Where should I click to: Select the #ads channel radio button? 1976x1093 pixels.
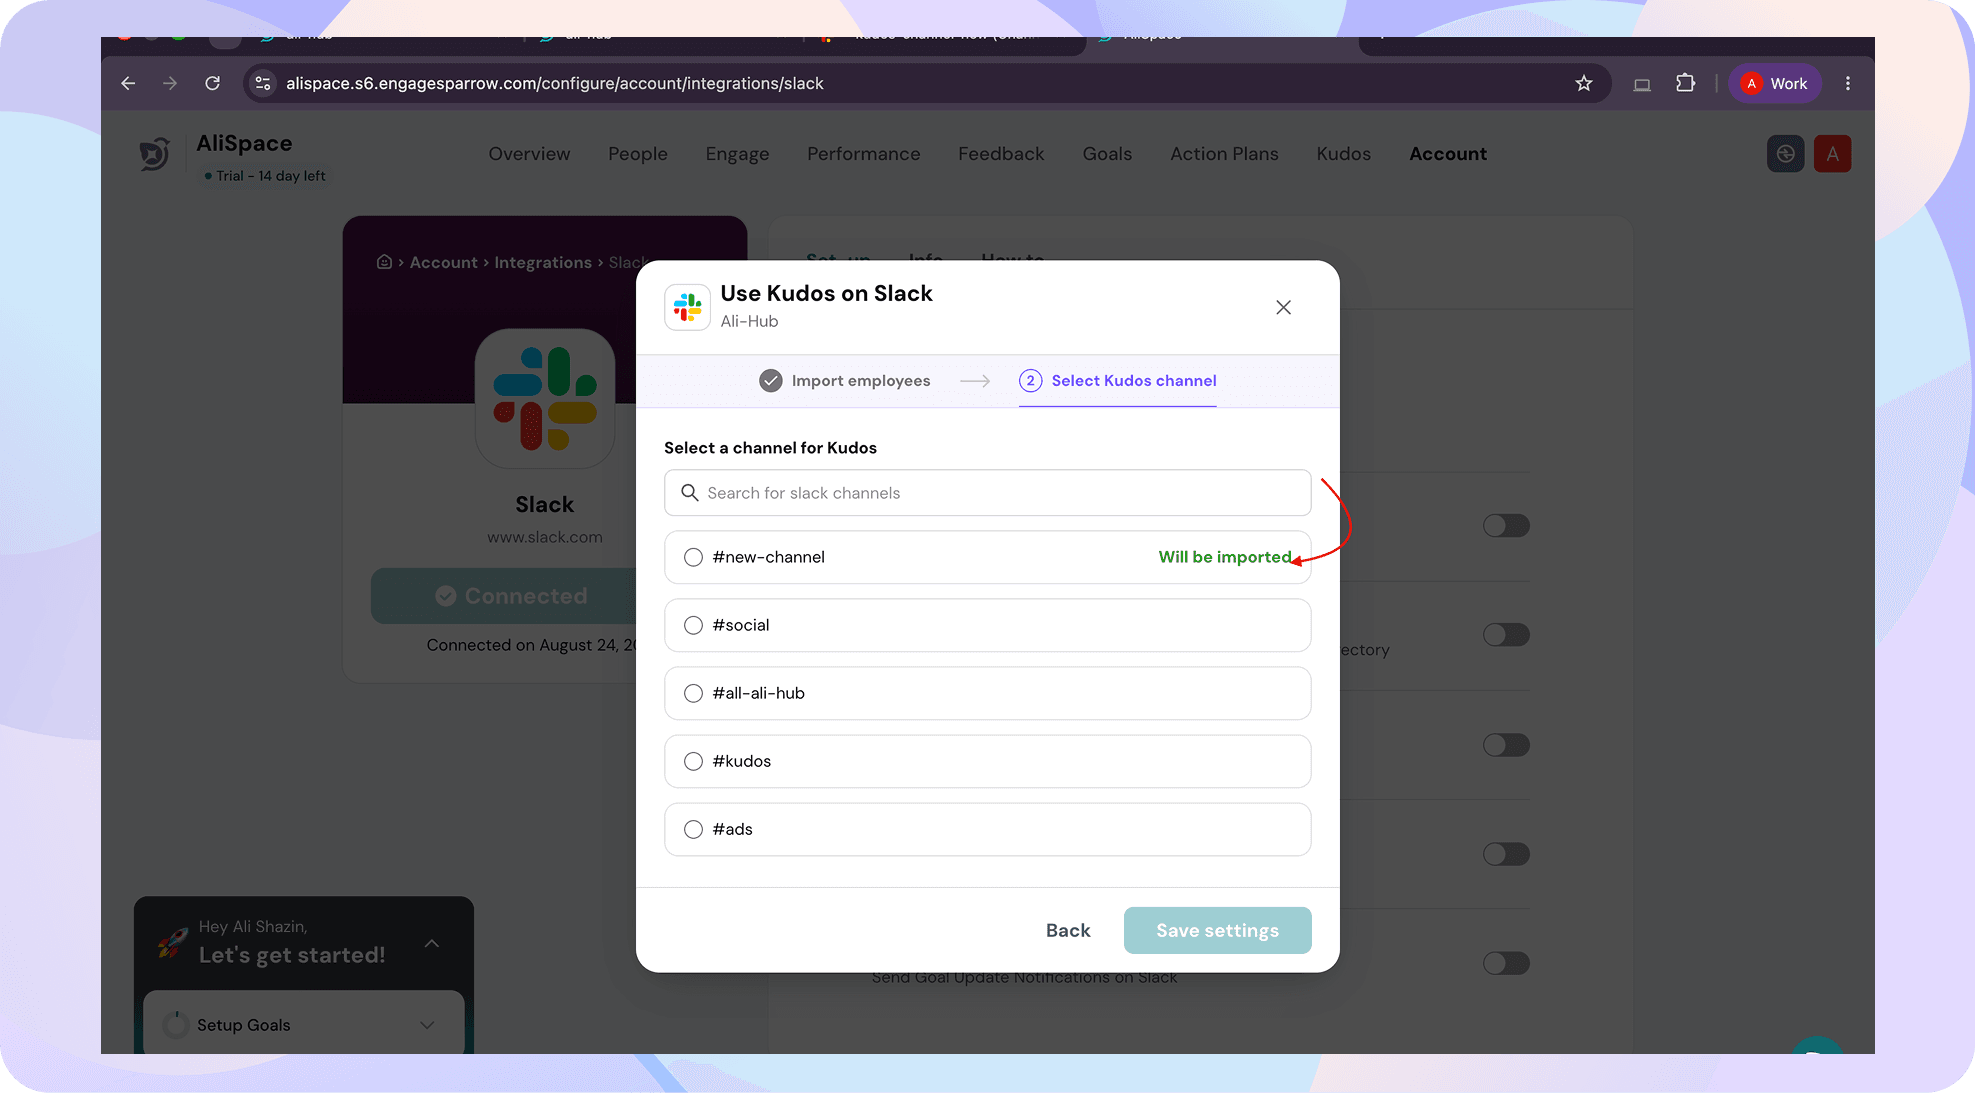693,829
